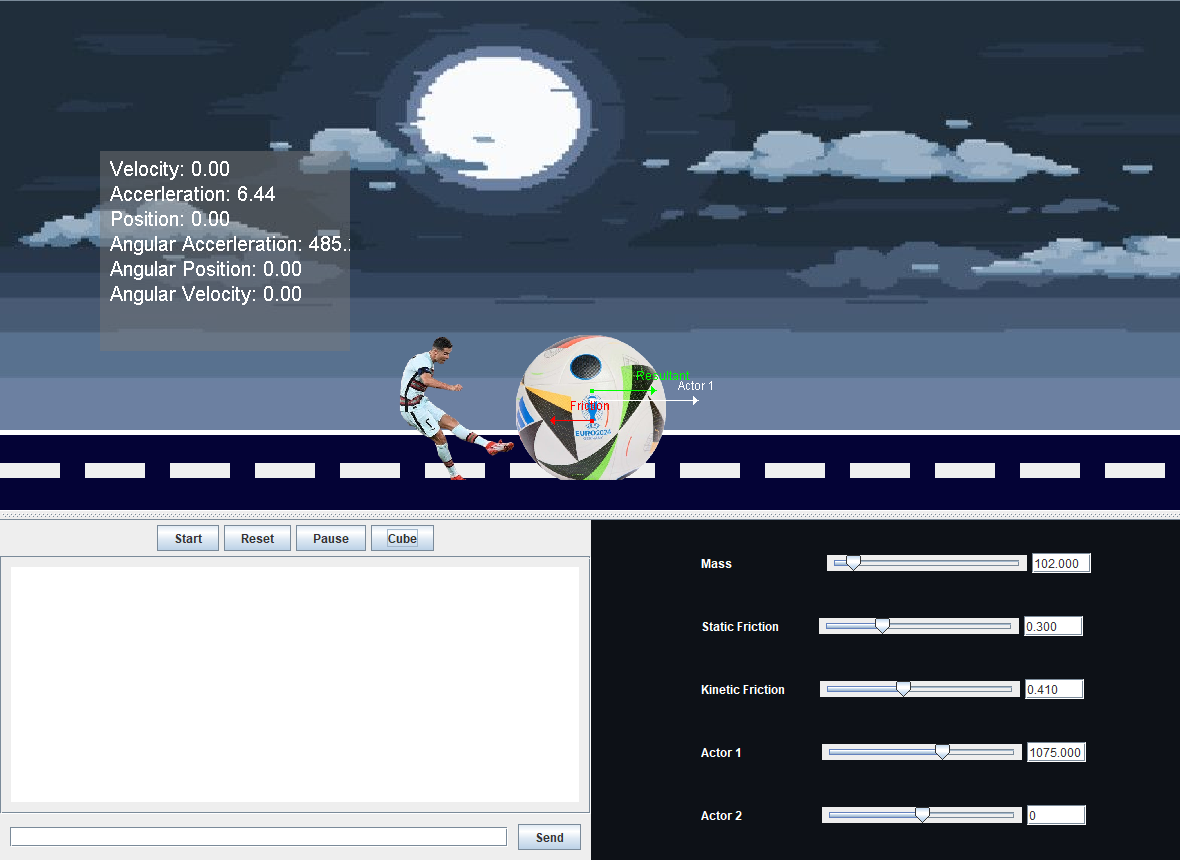Click the Kinetic Friction value field 0.410

[1054, 689]
